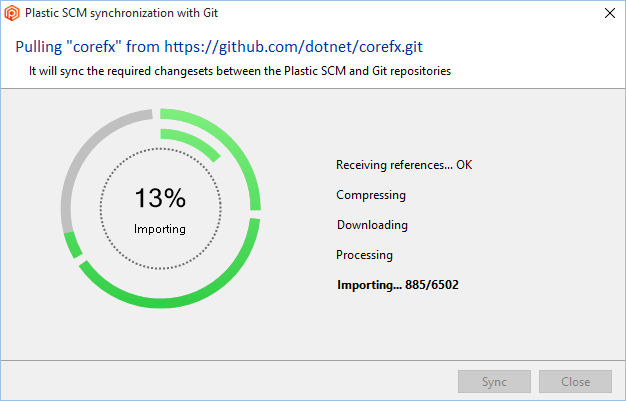
Task: Select the Compressing status line
Action: 371,195
